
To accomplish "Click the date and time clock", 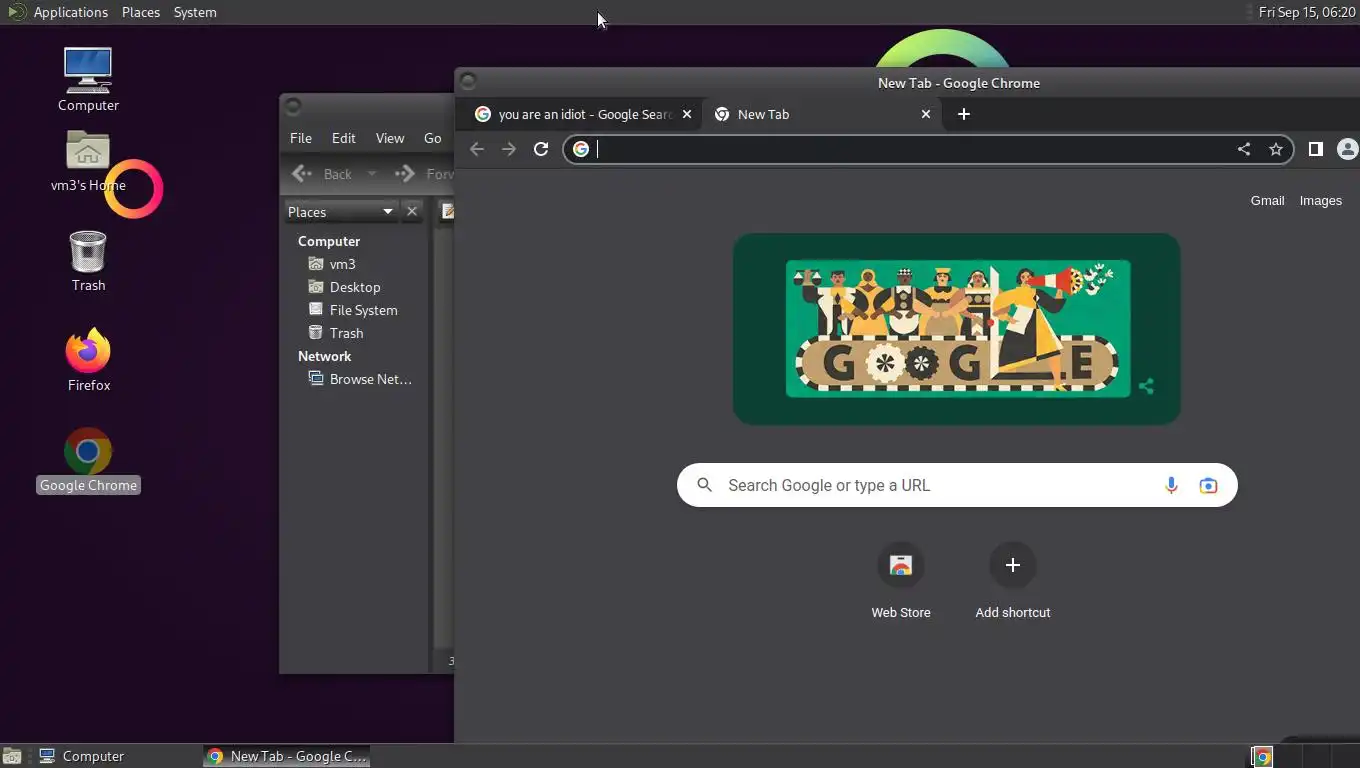I will 1306,12.
